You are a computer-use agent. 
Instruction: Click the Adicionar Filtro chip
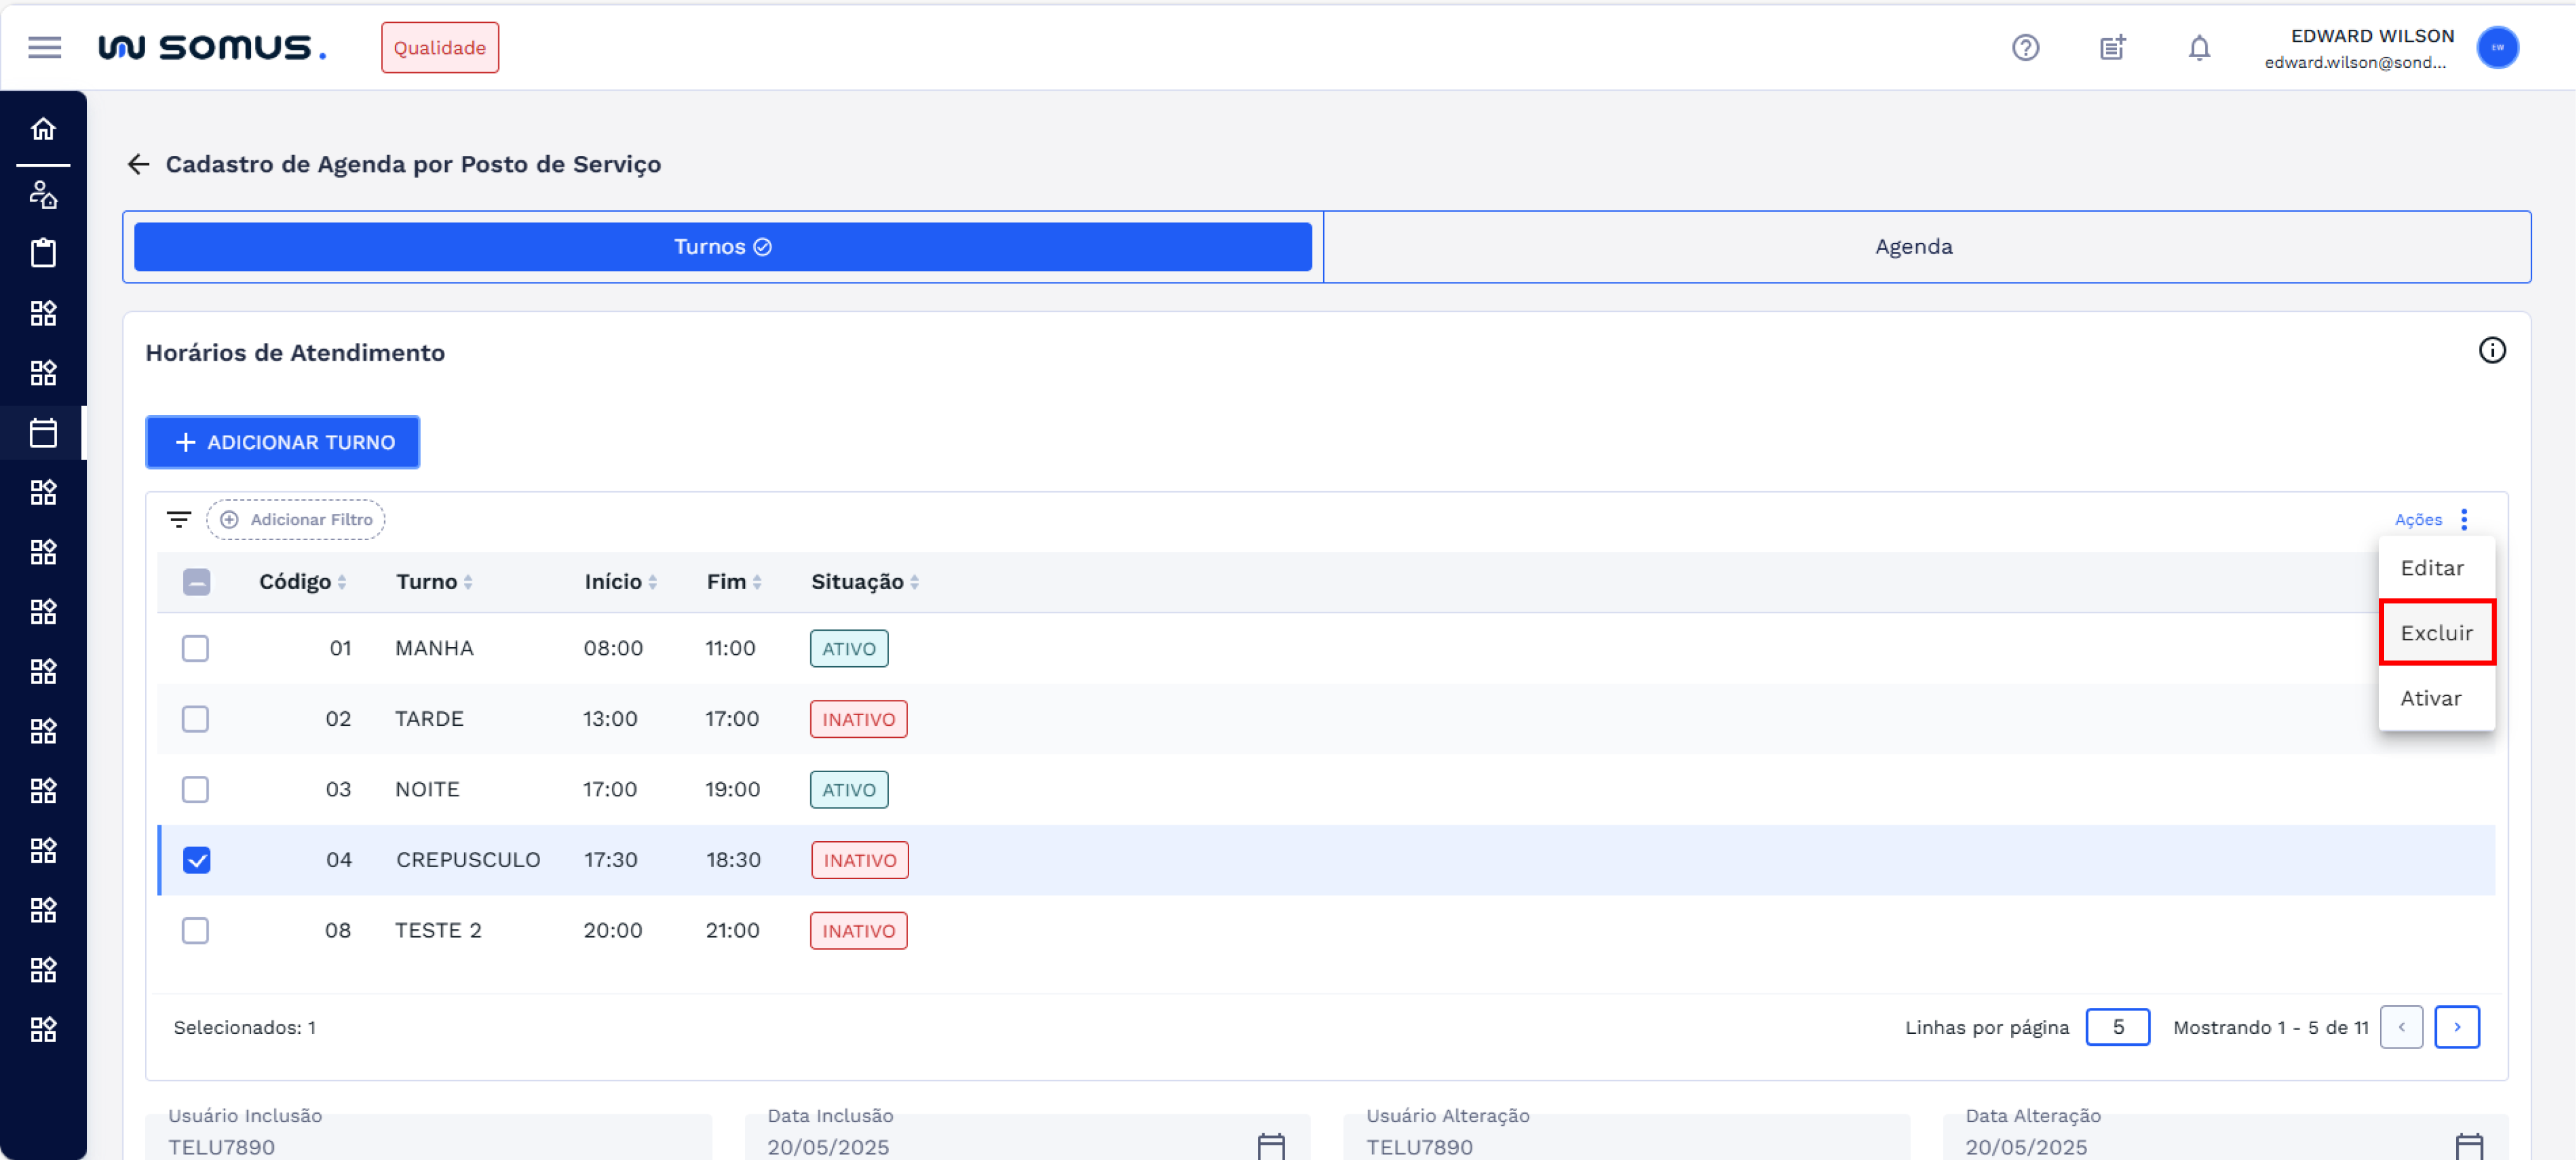tap(296, 519)
